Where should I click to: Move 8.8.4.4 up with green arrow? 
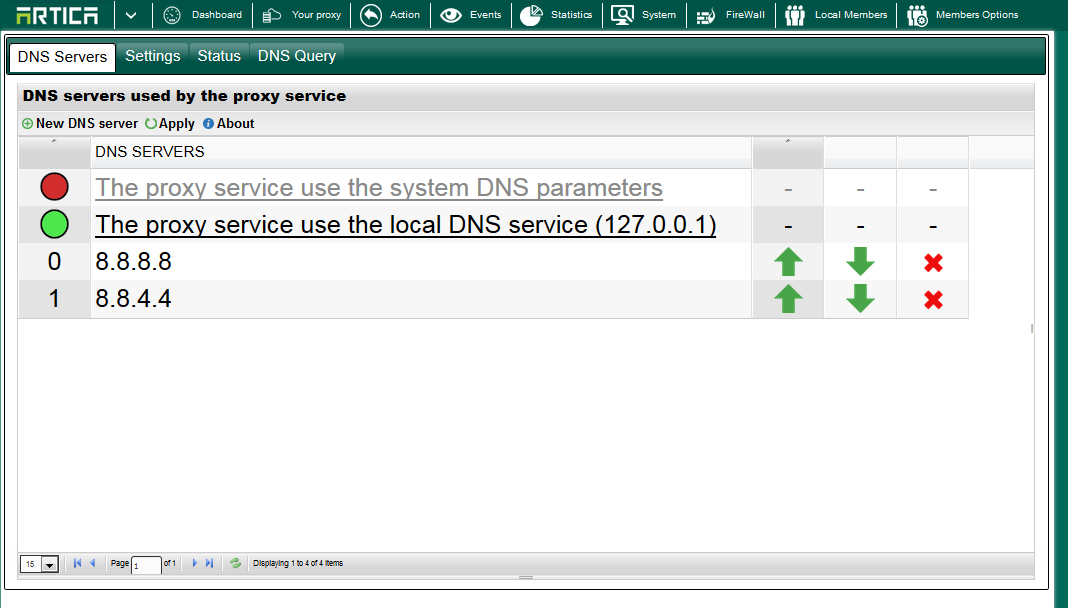click(788, 298)
